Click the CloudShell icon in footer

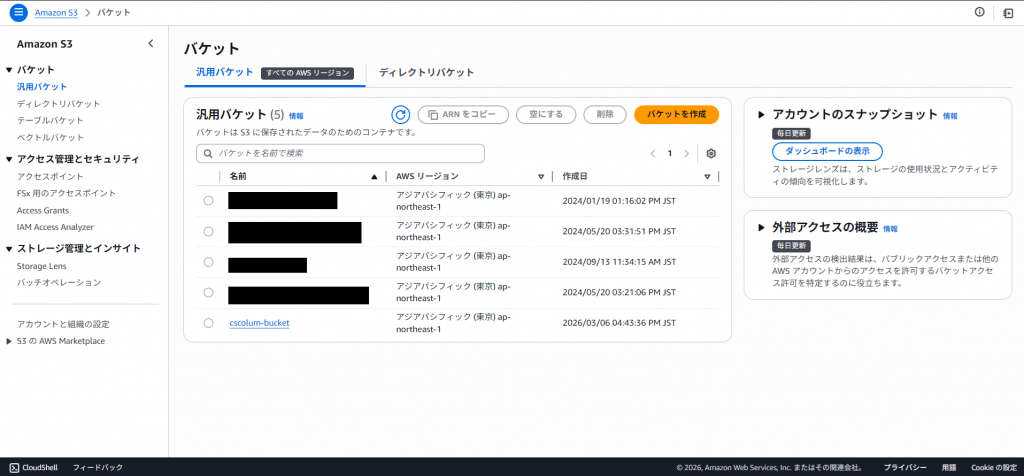coord(13,467)
